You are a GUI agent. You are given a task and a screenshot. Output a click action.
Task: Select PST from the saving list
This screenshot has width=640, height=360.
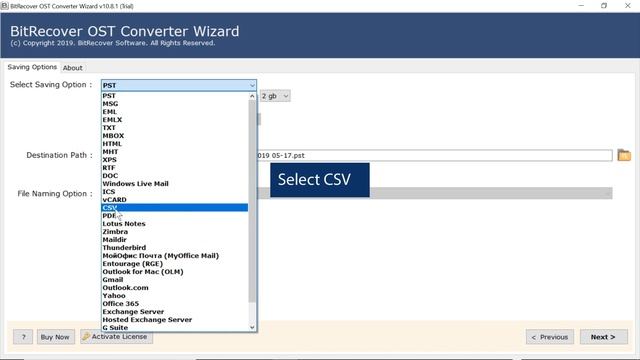(x=175, y=96)
